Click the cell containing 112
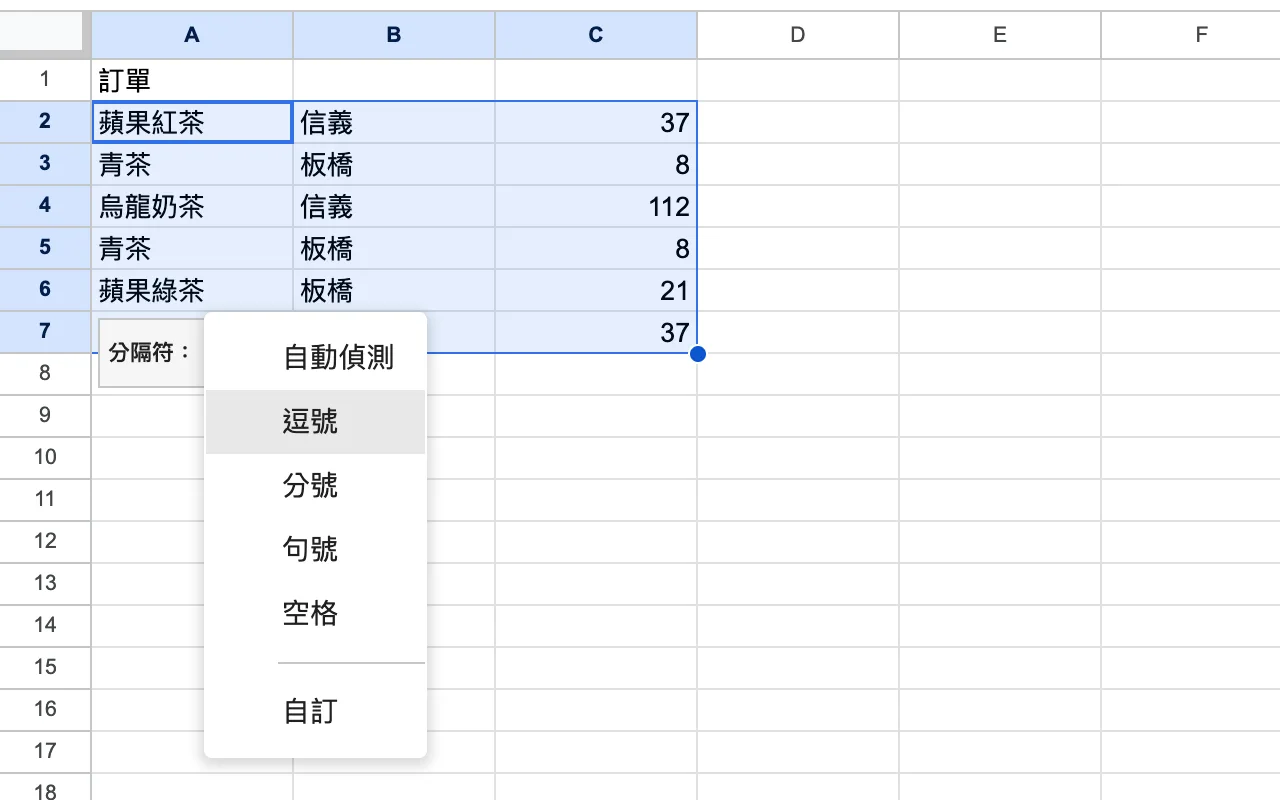The image size is (1280, 800). click(x=596, y=206)
